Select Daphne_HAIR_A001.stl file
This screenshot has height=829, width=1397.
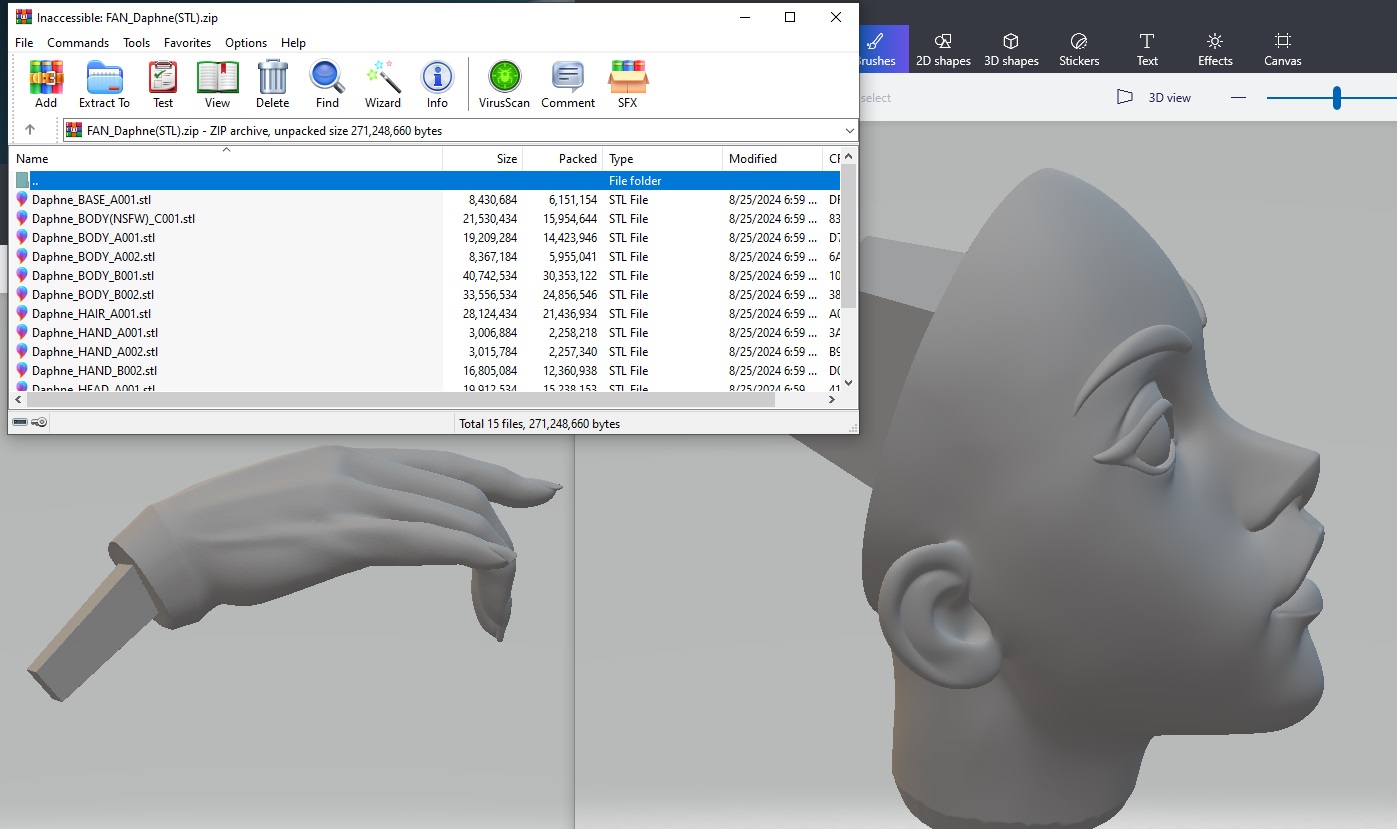point(425,313)
